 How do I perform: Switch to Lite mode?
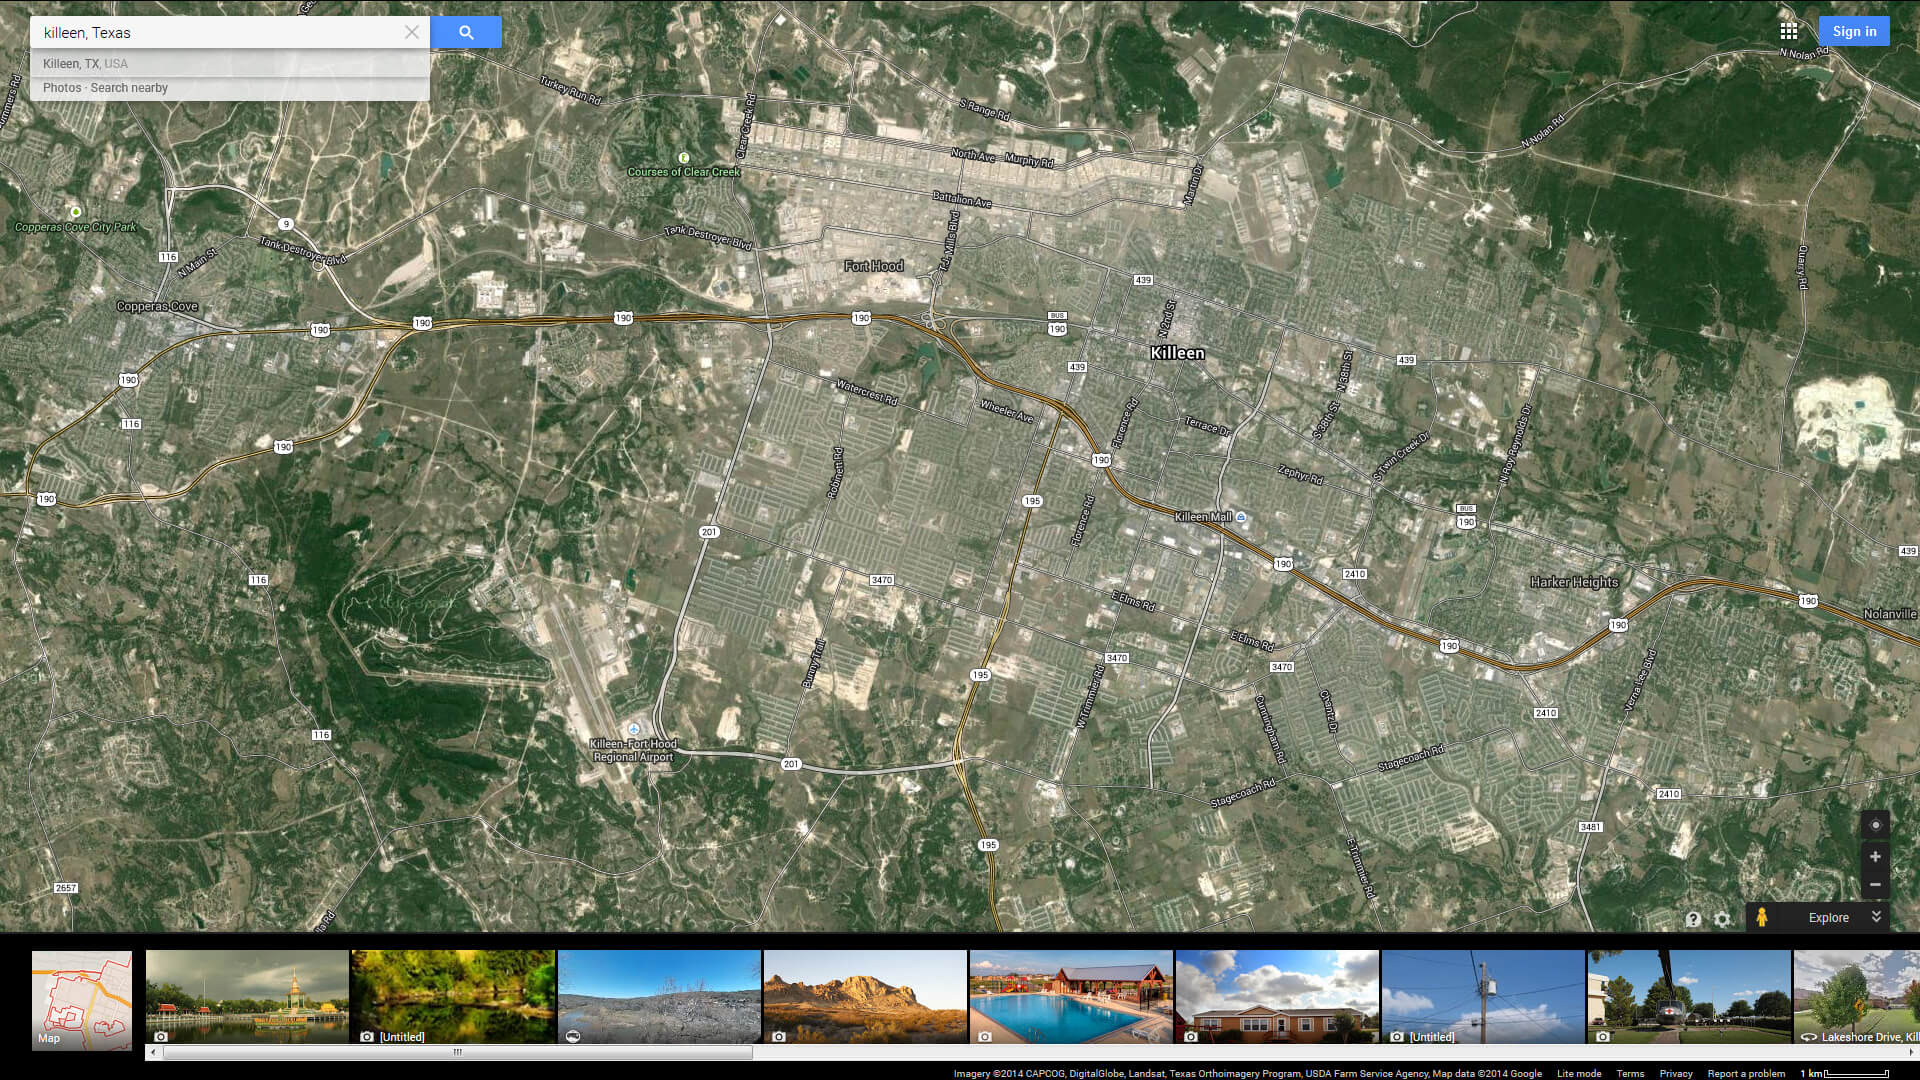(1579, 1073)
